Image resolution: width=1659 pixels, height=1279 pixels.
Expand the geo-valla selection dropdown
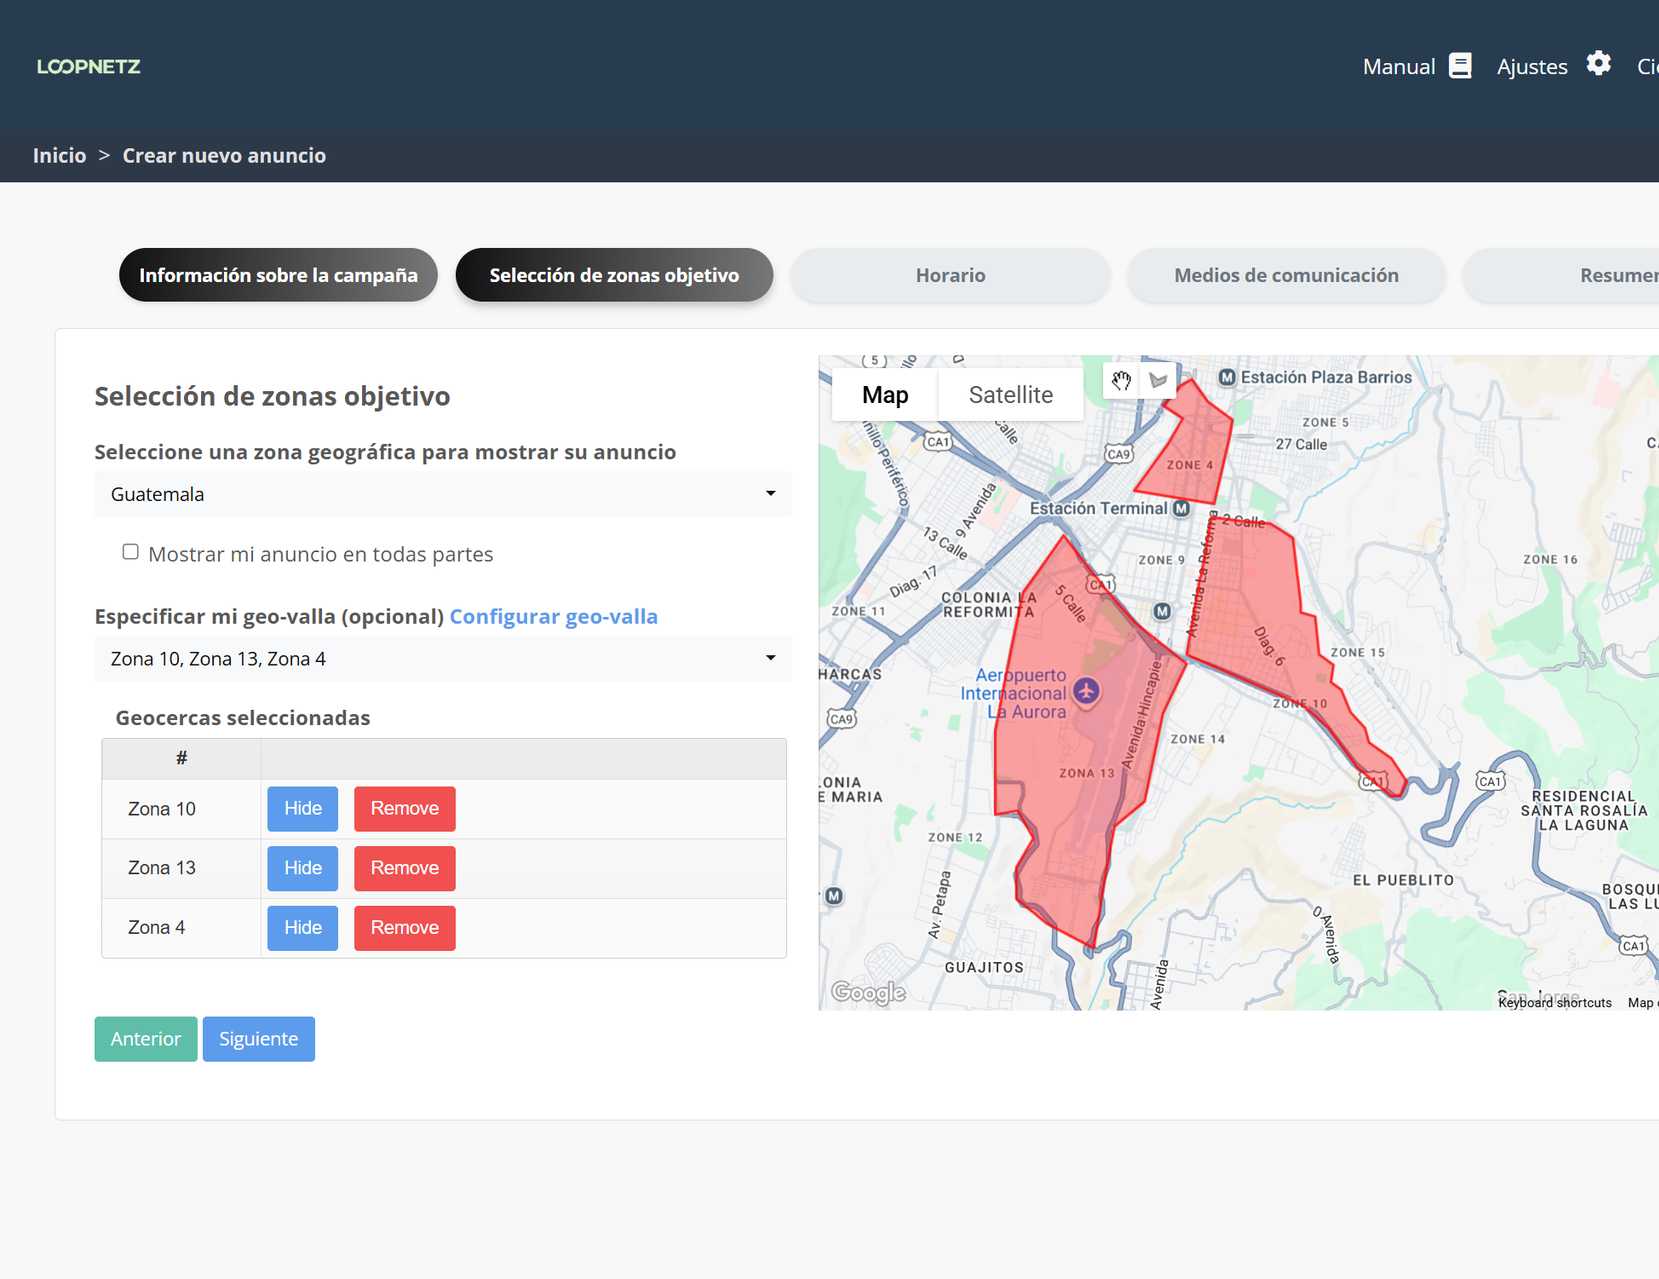pos(442,659)
